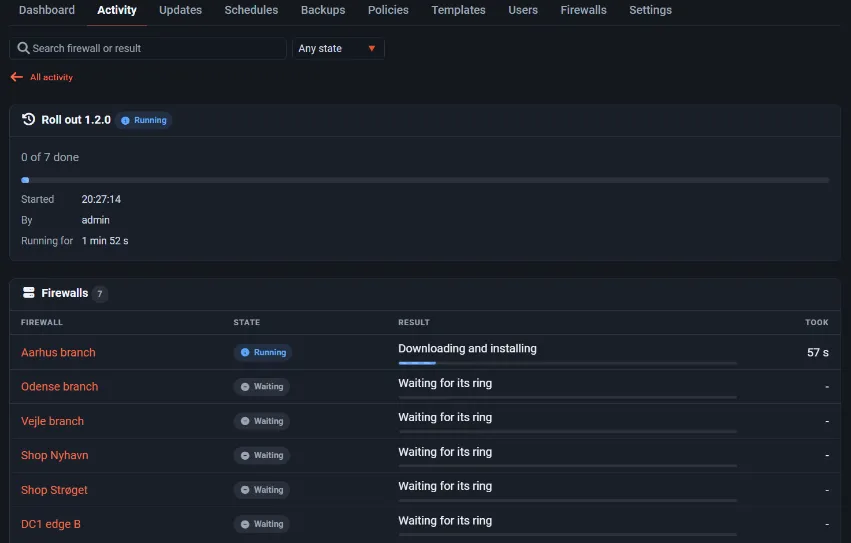Click the STATE column header
The image size is (851, 543).
246,322
